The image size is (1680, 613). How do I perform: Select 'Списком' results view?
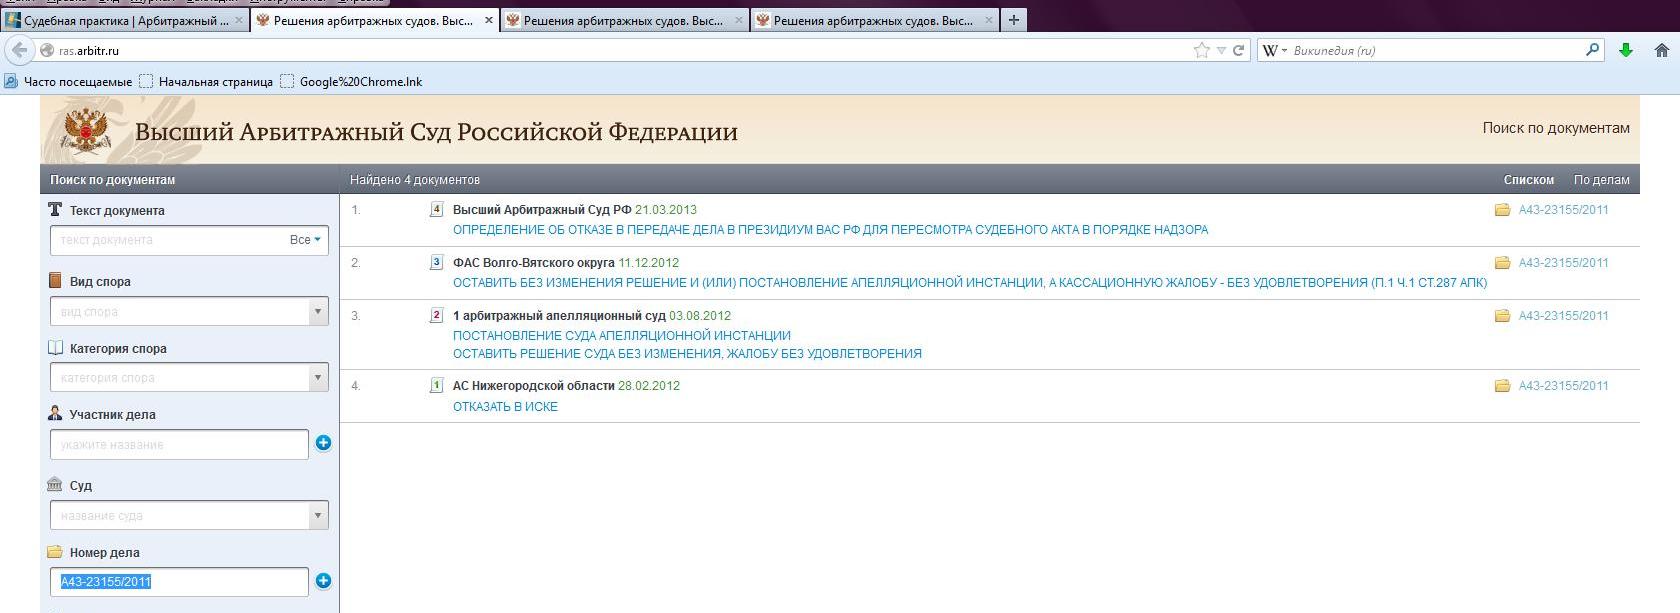click(1528, 180)
